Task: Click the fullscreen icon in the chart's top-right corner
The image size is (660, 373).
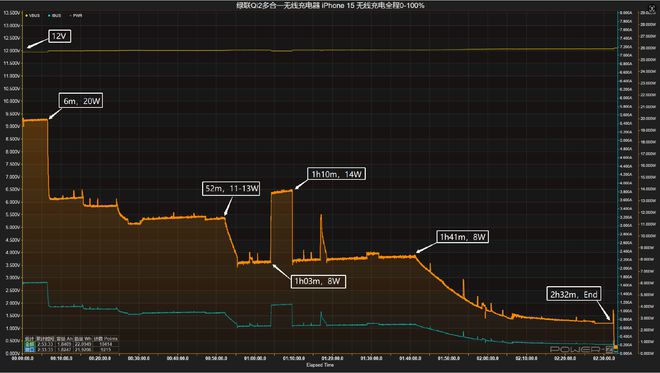Action: coord(652,8)
